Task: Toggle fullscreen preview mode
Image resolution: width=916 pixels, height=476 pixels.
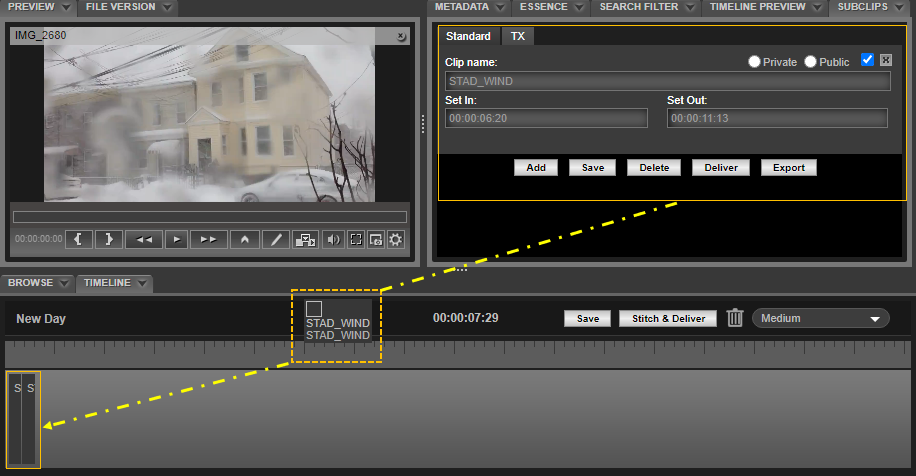Action: click(356, 239)
